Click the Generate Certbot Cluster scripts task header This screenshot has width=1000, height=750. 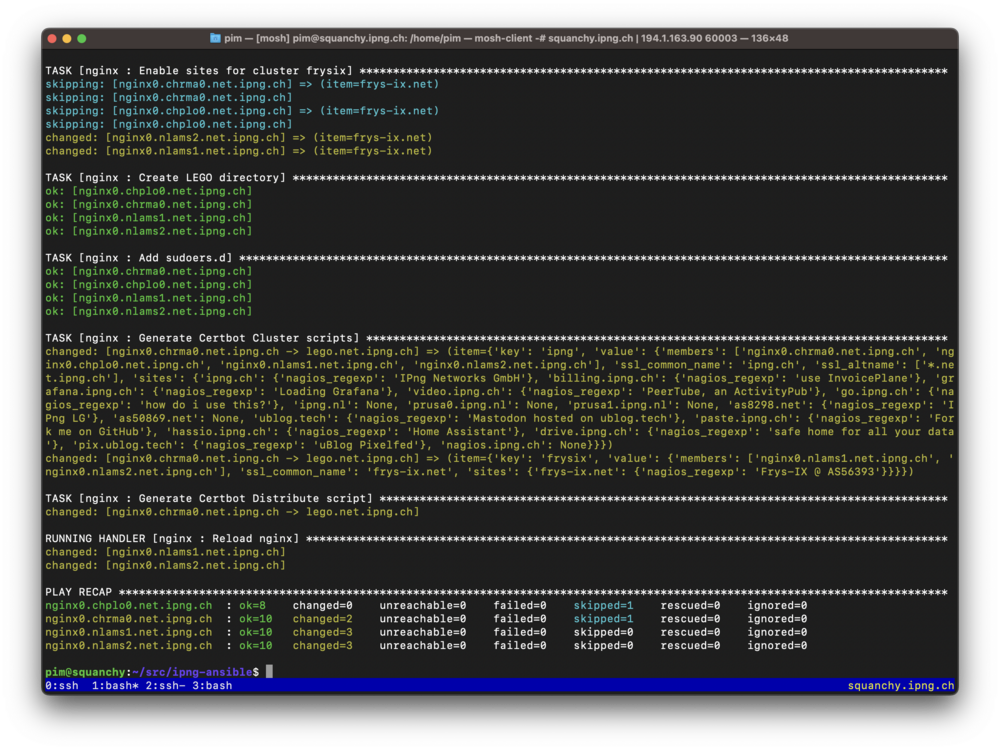click(205, 339)
